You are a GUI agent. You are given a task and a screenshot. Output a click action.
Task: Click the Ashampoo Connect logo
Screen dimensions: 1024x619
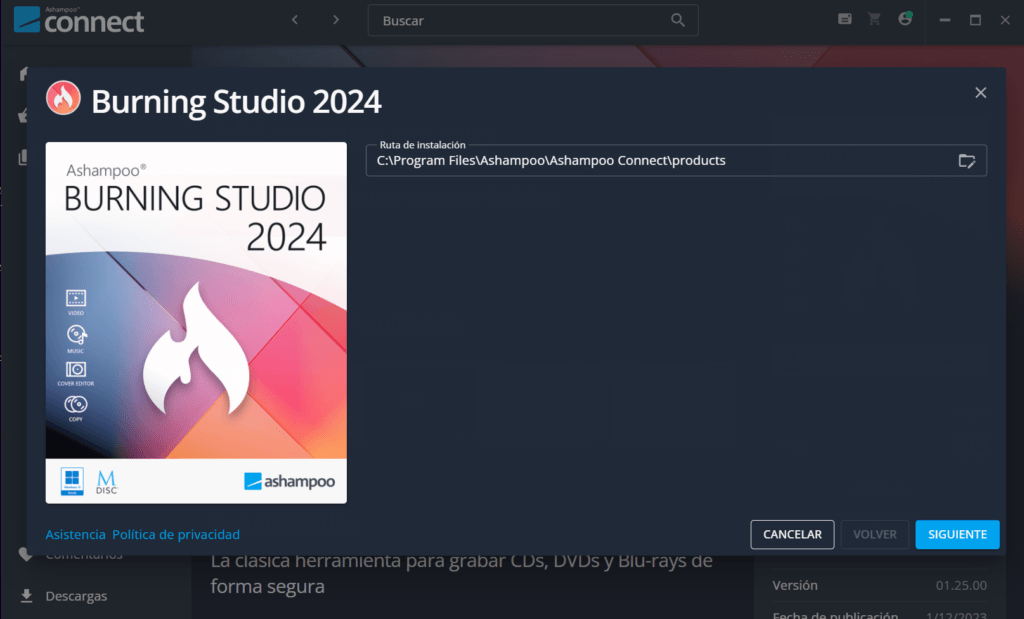pos(79,20)
